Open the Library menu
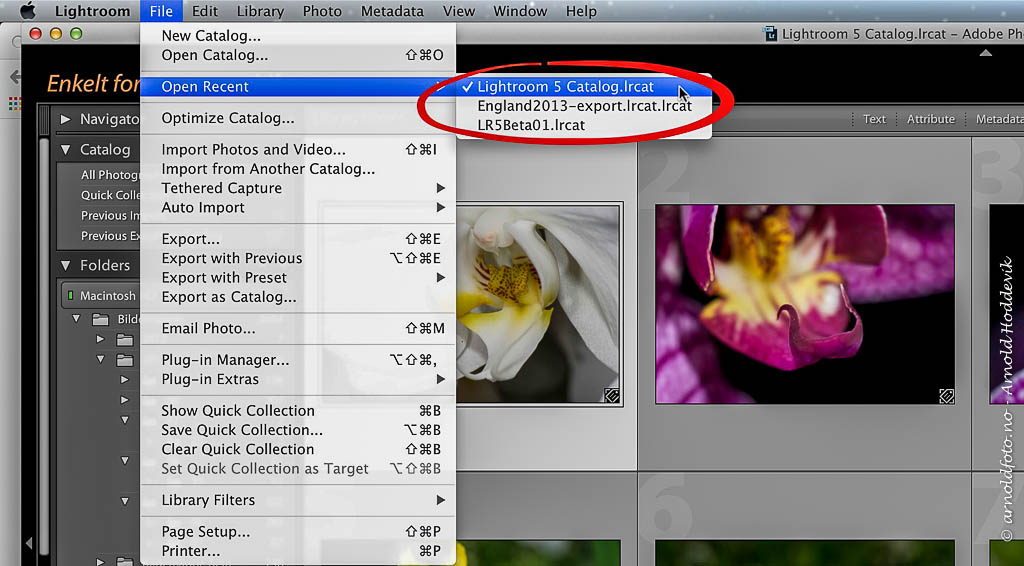The width and height of the screenshot is (1024, 566). tap(260, 11)
